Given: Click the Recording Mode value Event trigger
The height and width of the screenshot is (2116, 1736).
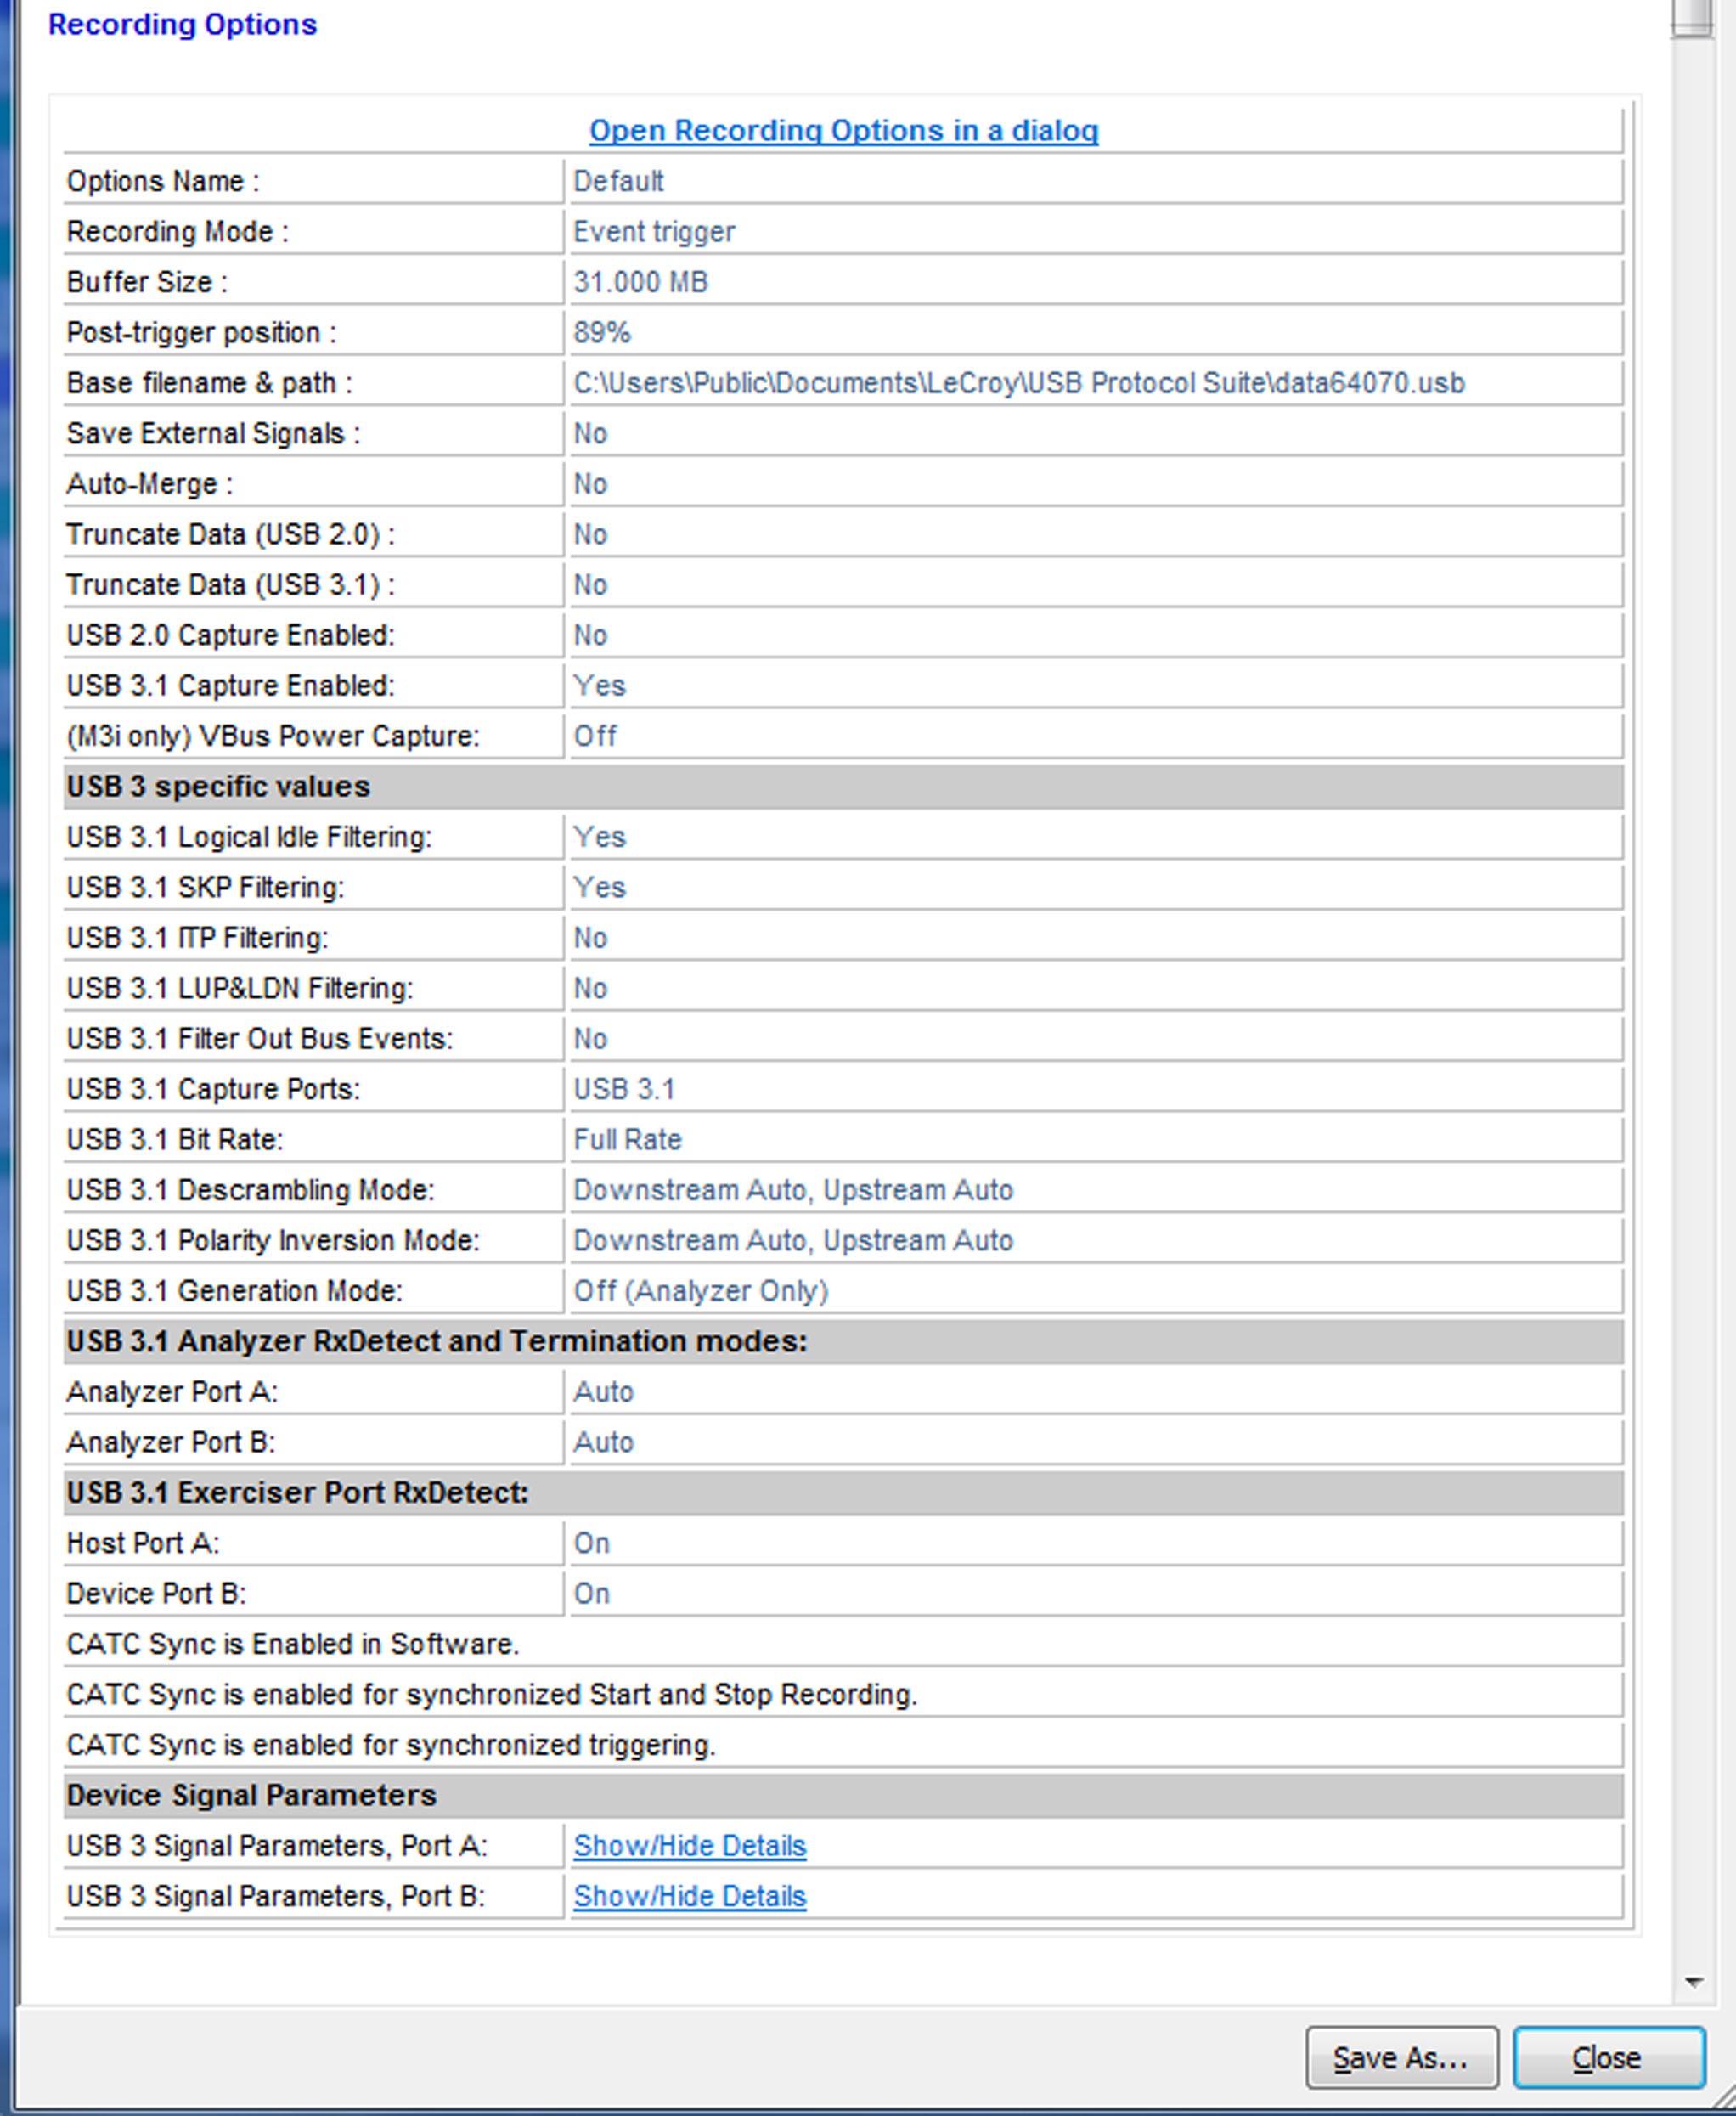Looking at the screenshot, I should tap(653, 232).
